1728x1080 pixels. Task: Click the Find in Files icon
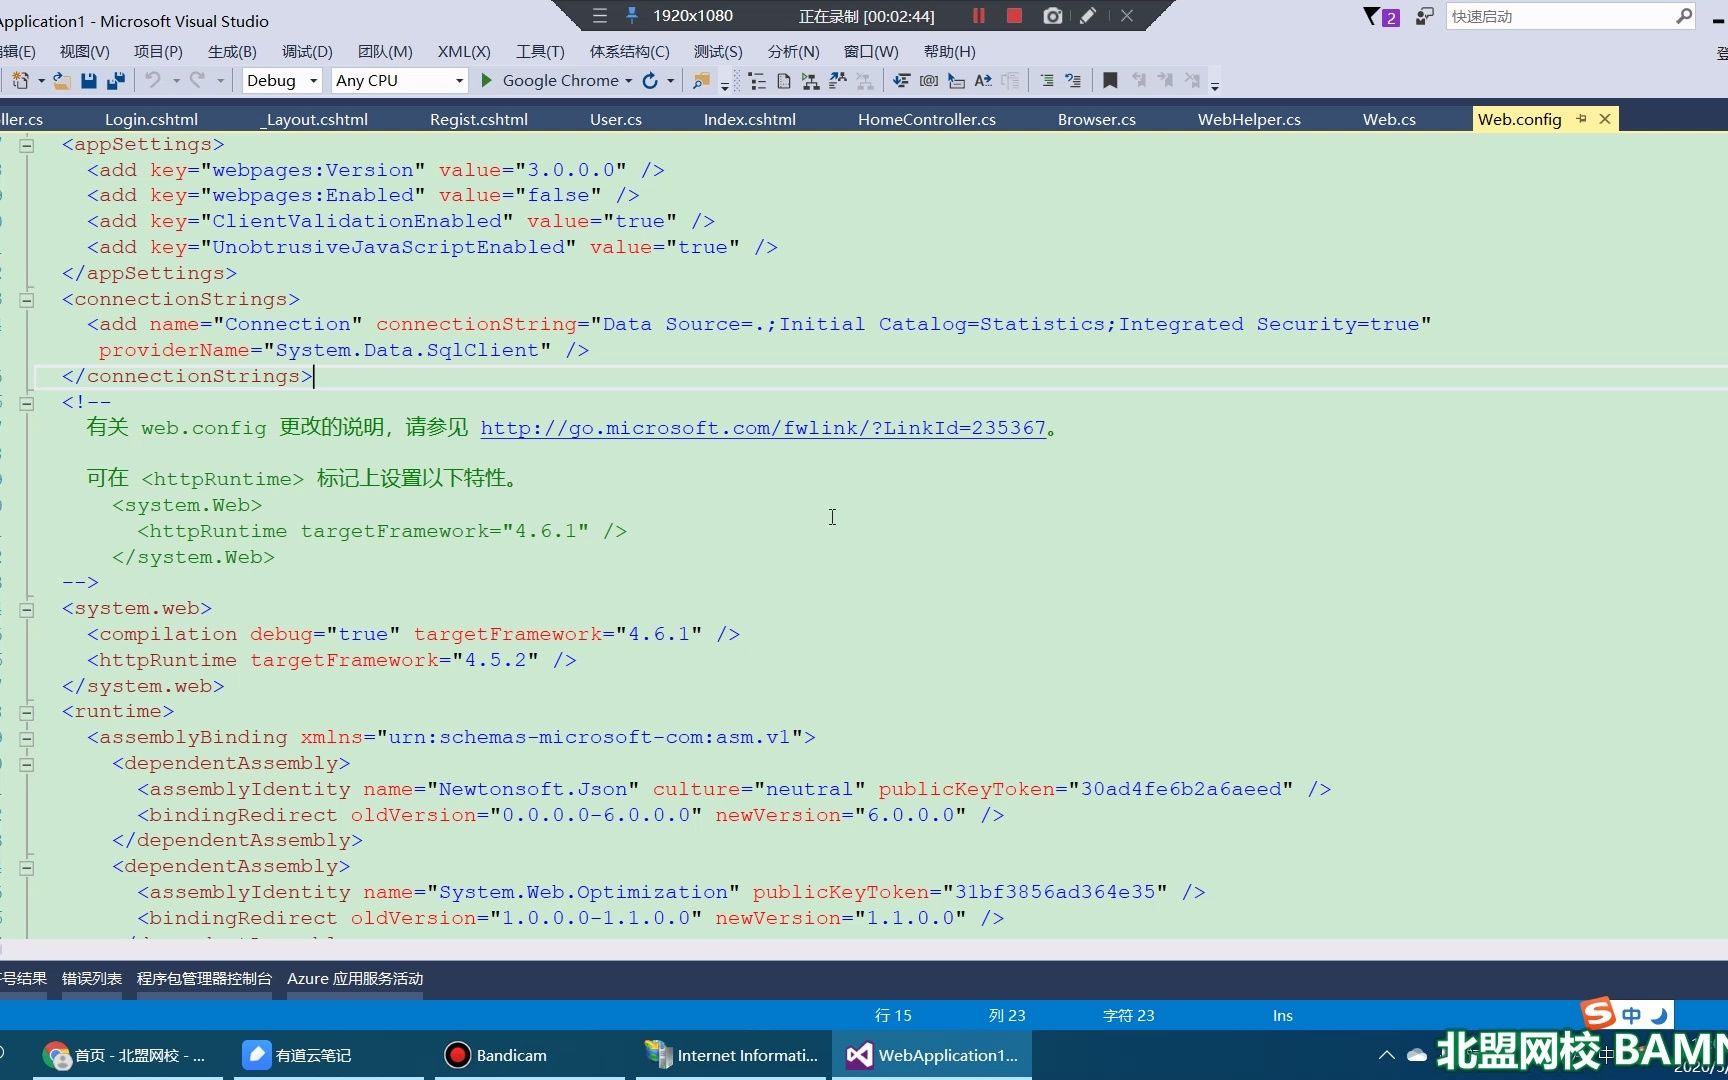click(x=701, y=81)
